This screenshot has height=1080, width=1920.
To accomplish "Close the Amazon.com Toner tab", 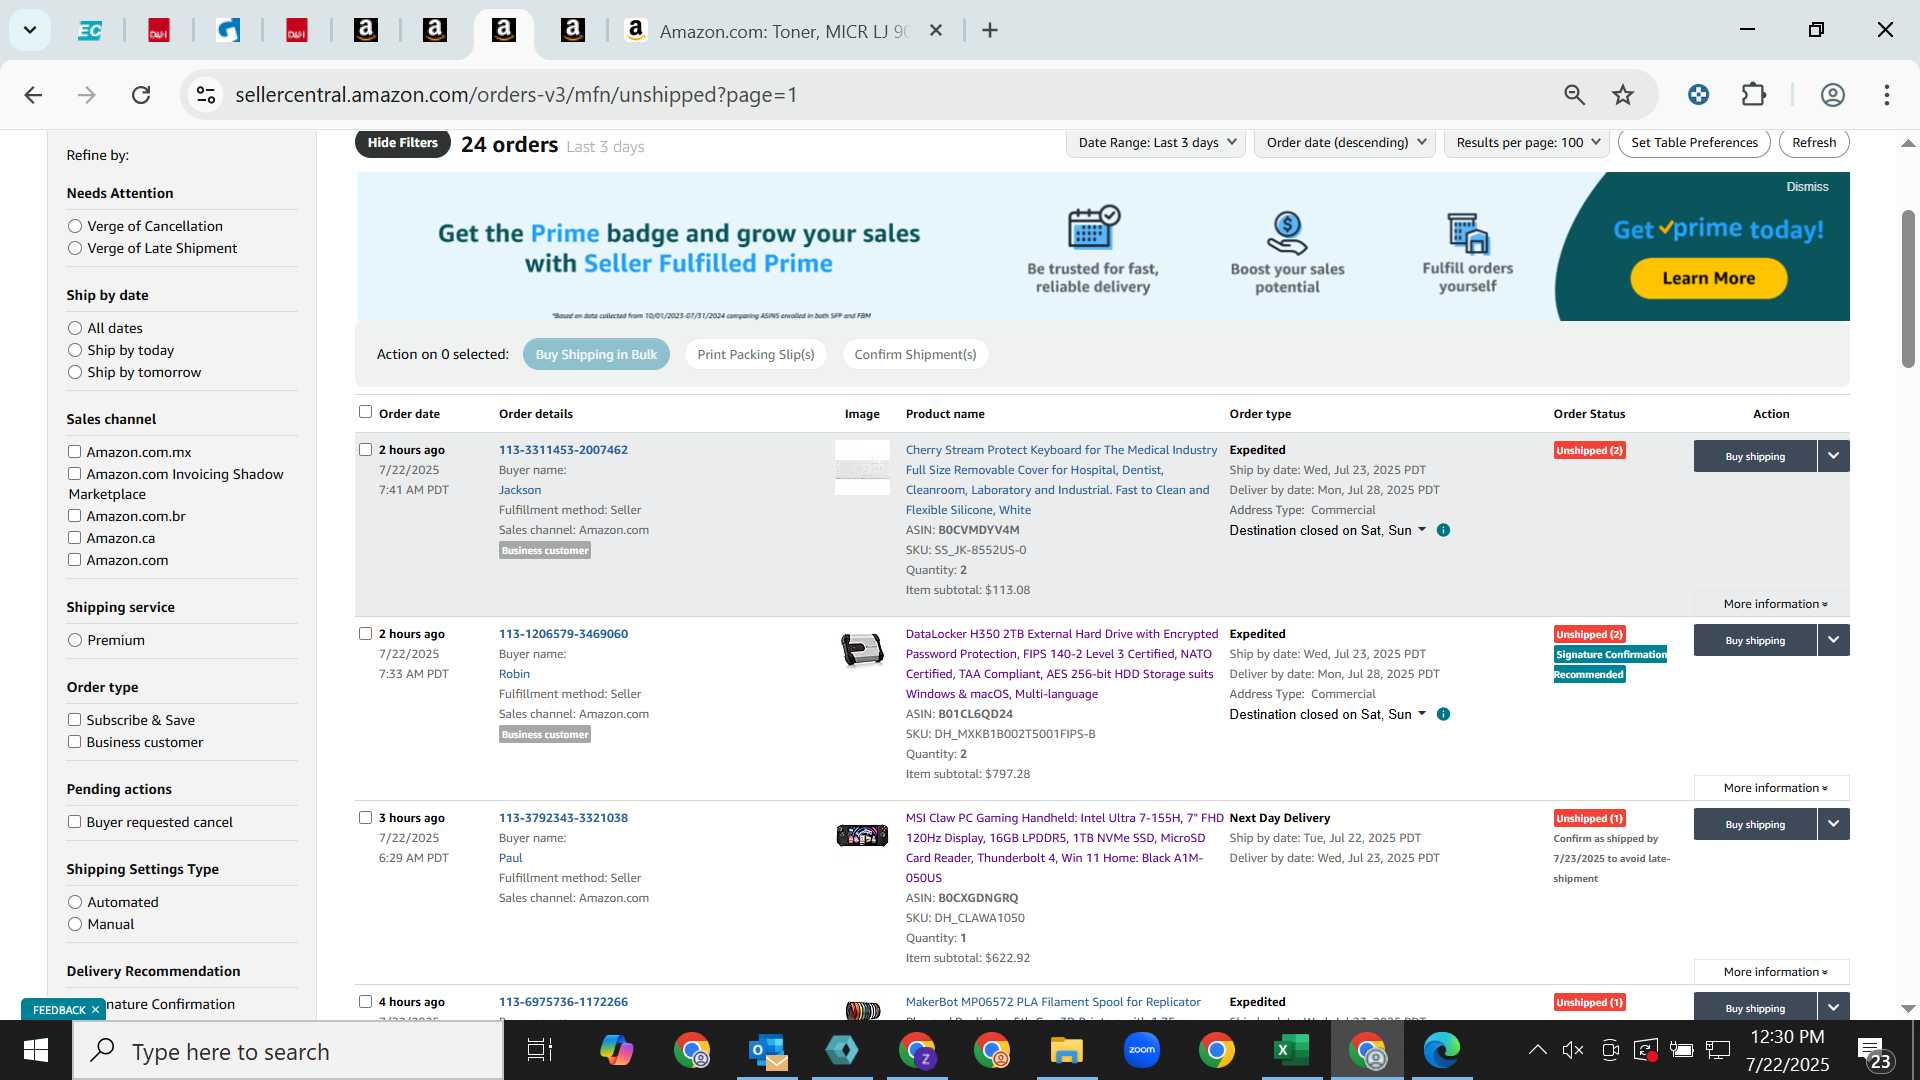I will 936,31.
